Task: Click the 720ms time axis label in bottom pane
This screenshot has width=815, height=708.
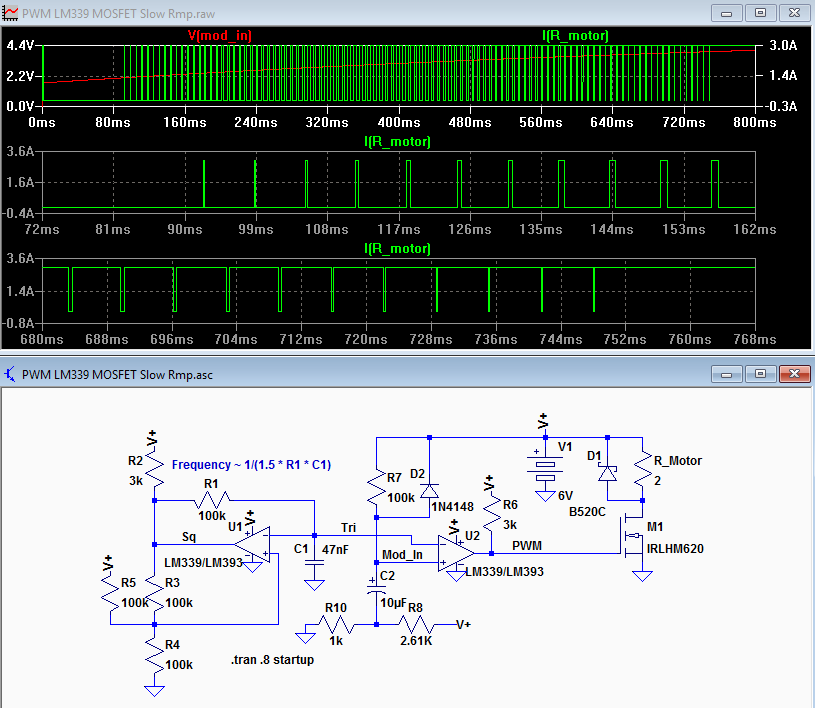Action: coord(366,339)
